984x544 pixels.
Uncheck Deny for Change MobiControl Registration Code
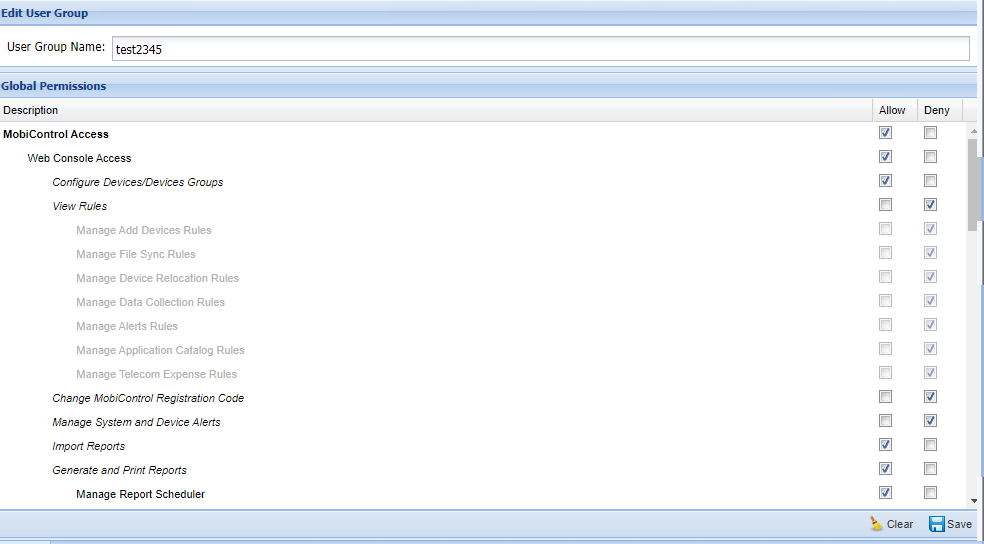coord(931,397)
